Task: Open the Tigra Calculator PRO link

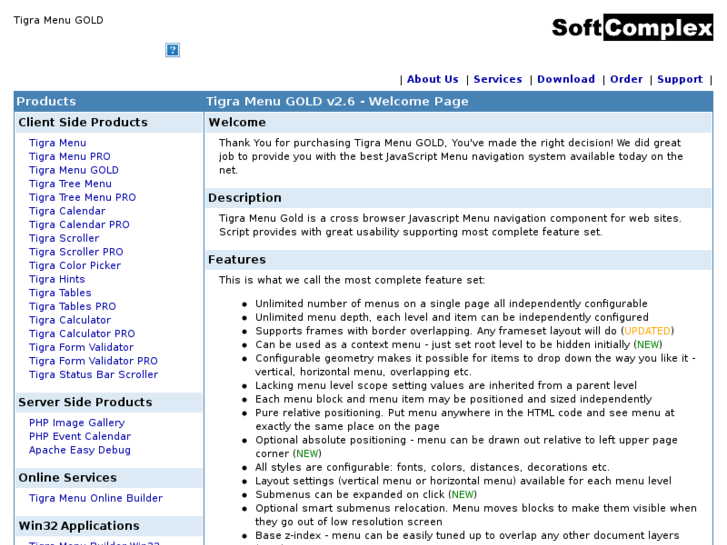Action: (82, 333)
